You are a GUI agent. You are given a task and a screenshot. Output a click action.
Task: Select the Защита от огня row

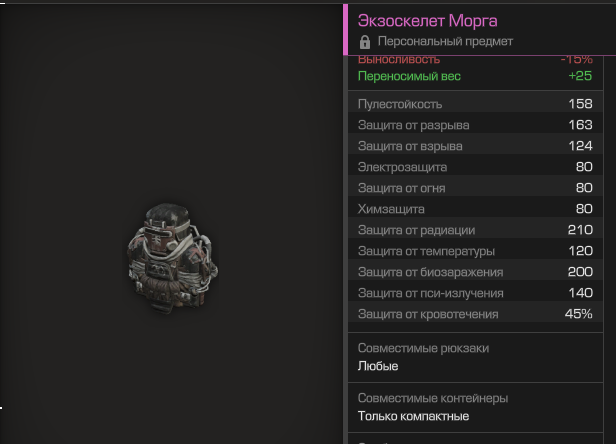click(x=475, y=188)
